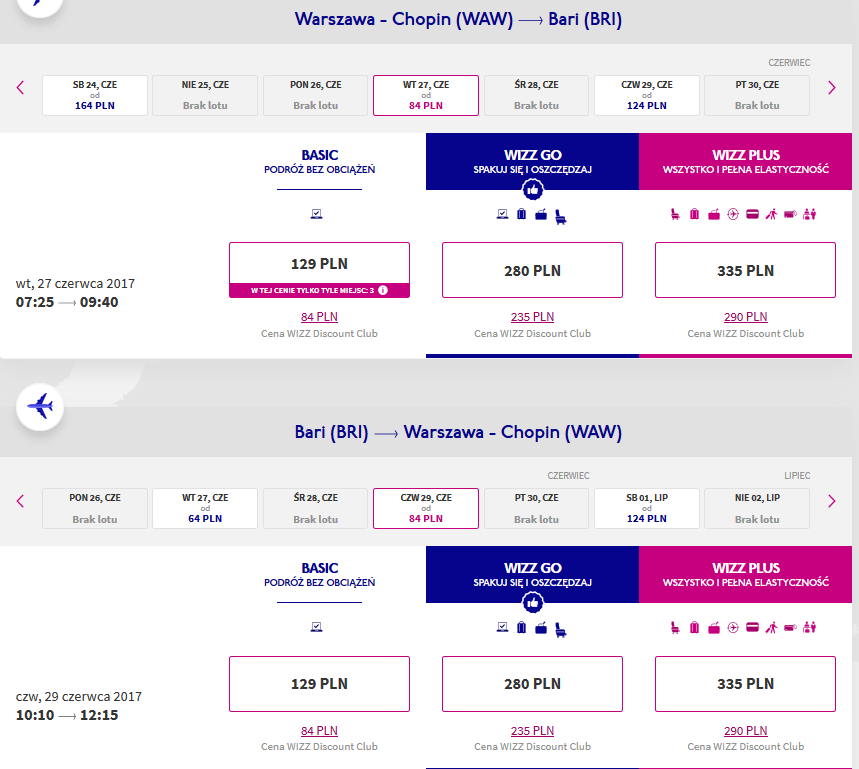Screen dimensions: 859x769
Task: Choose outbound WIZZ GO fare 280 PLN
Action: [x=532, y=270]
